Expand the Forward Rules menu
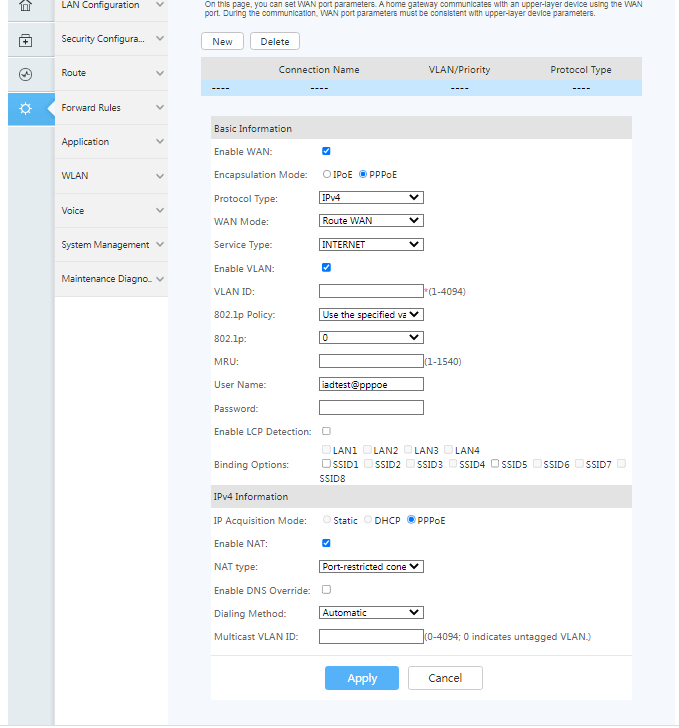The height and width of the screenshot is (728, 679). click(111, 108)
